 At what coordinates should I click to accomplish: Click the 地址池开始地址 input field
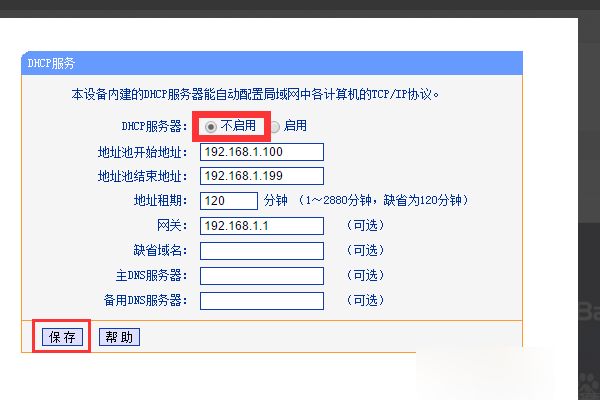tap(262, 152)
